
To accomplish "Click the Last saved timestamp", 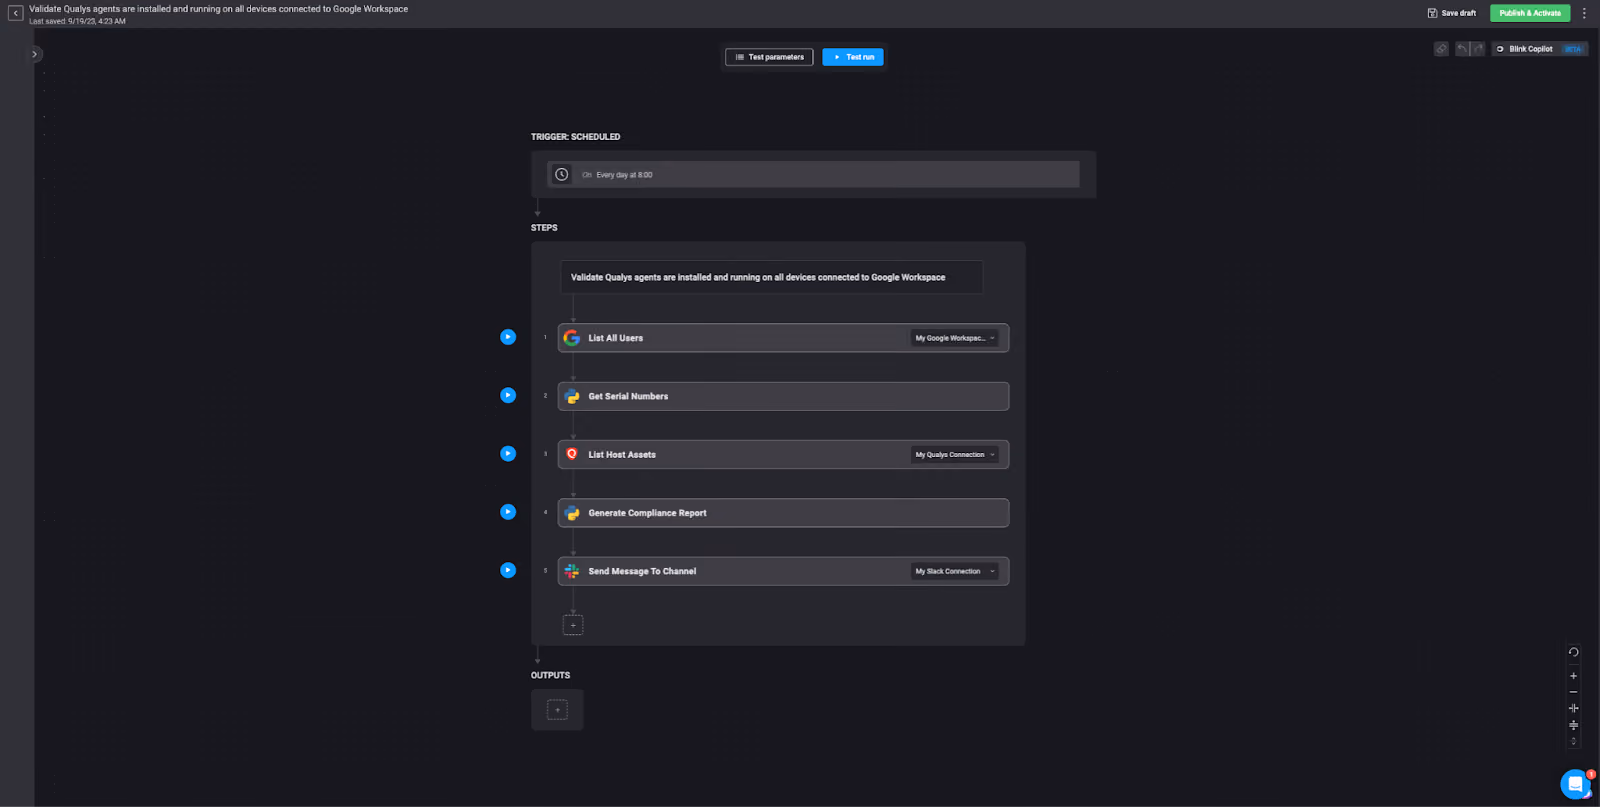I will 77,21.
